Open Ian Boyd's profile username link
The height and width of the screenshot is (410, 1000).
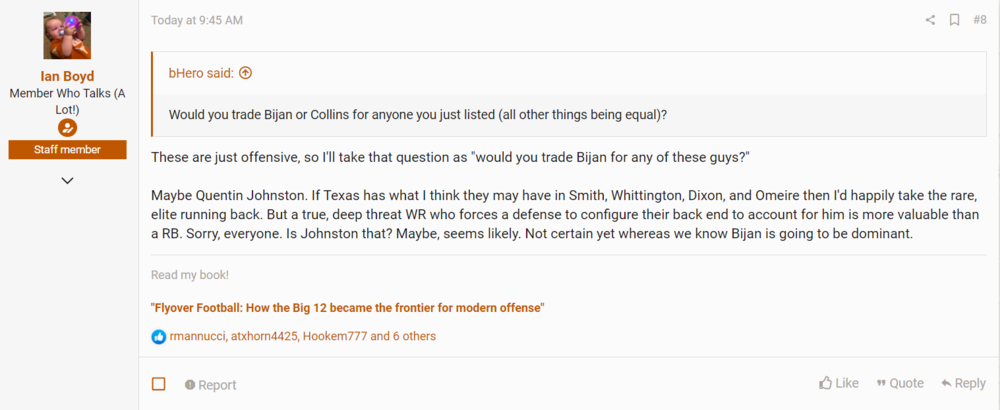click(67, 75)
